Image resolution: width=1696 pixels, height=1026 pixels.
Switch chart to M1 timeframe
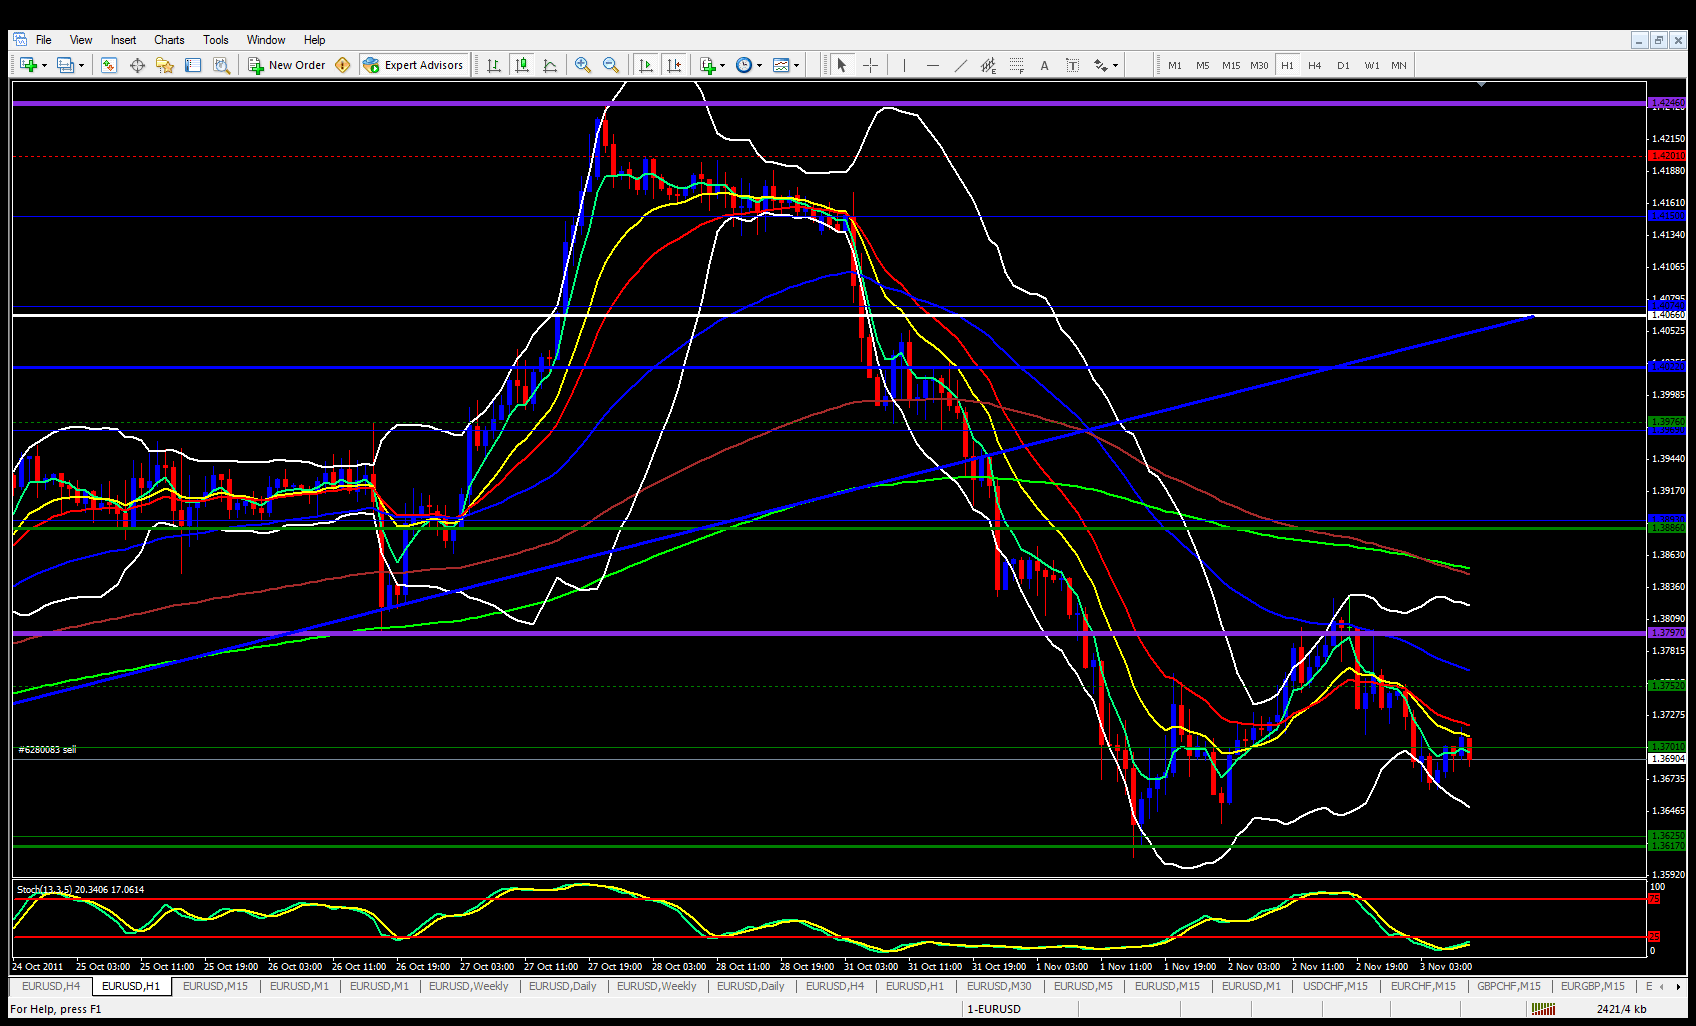(x=1175, y=65)
